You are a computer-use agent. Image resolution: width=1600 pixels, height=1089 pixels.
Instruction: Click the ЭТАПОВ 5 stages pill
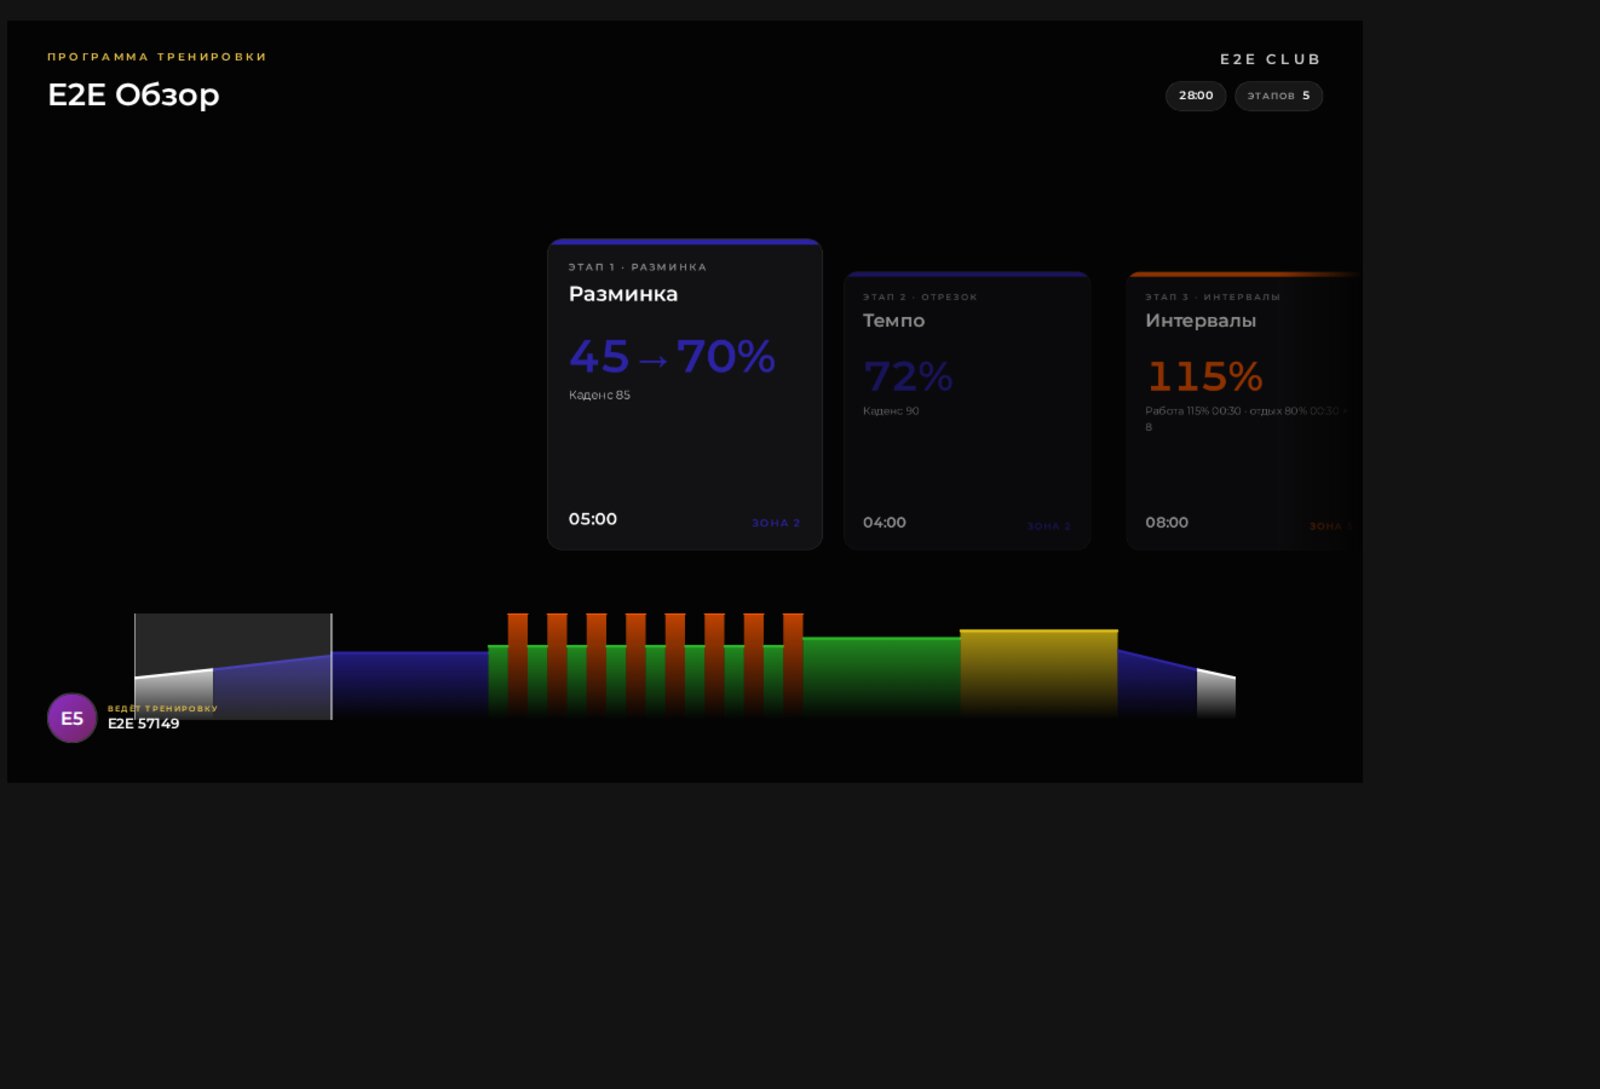1279,96
